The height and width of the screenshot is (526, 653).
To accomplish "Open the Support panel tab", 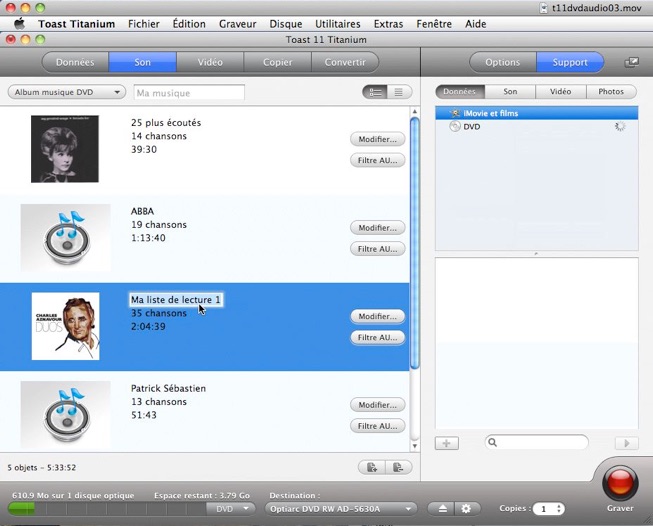I will click(570, 62).
